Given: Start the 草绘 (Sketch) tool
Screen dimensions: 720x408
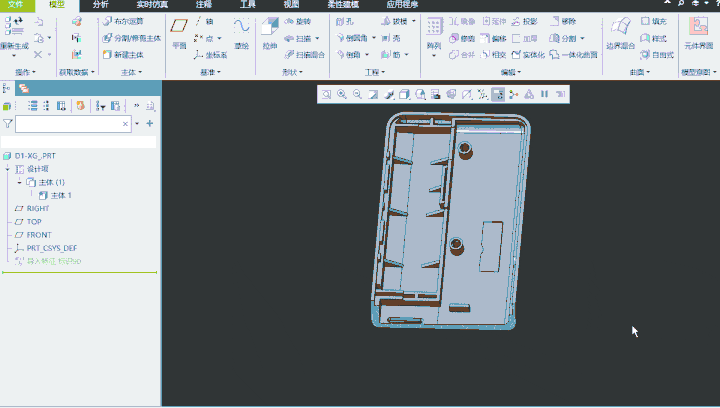Looking at the screenshot, I should pyautogui.click(x=242, y=33).
